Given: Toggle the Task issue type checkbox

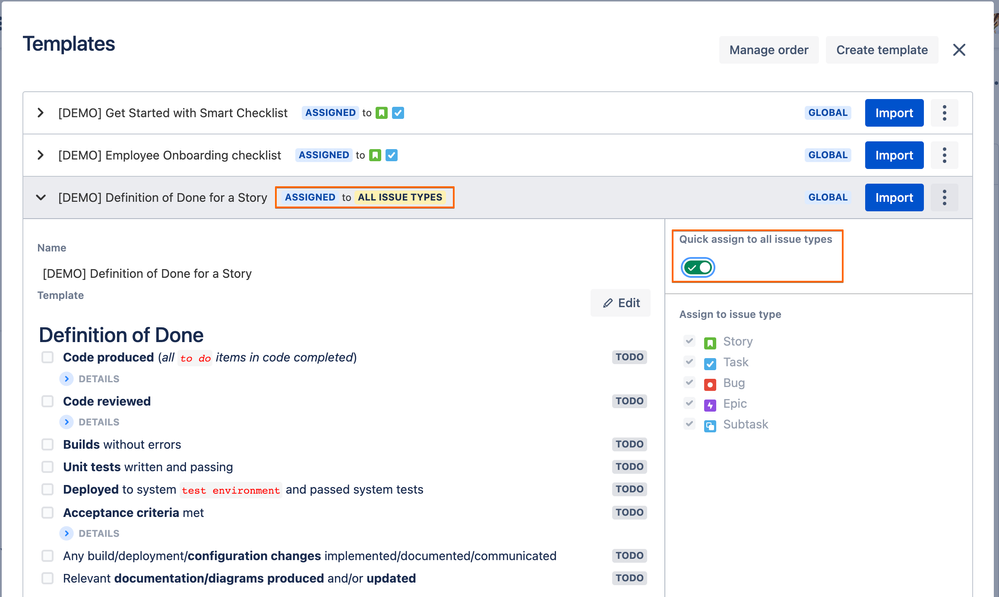Looking at the screenshot, I should (689, 362).
